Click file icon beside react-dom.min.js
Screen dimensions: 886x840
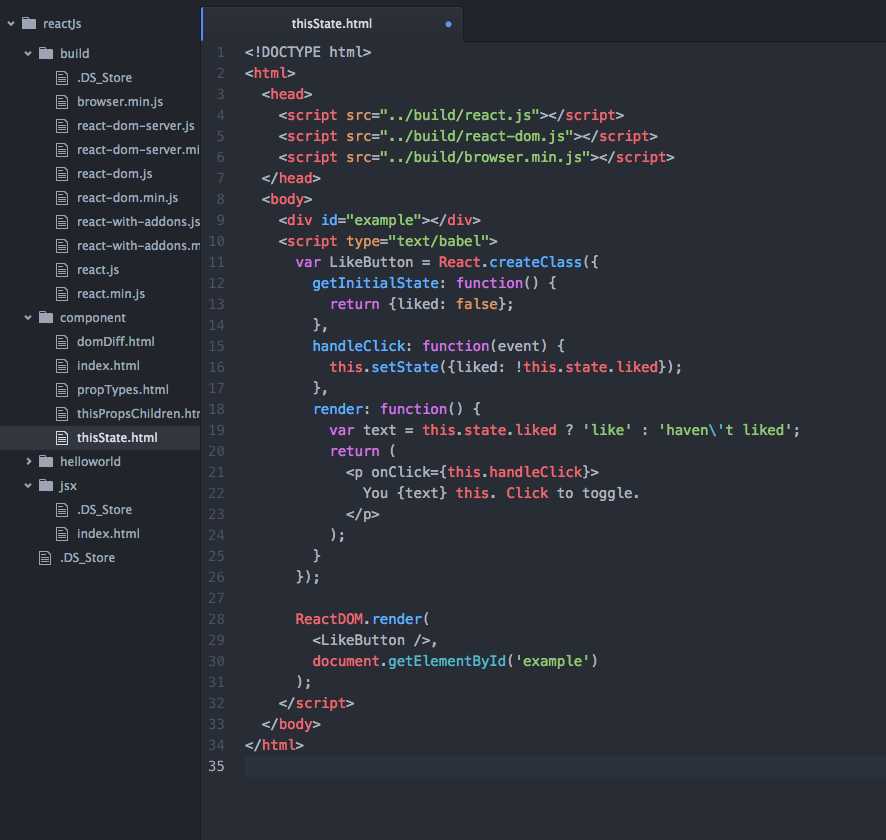click(x=62, y=198)
